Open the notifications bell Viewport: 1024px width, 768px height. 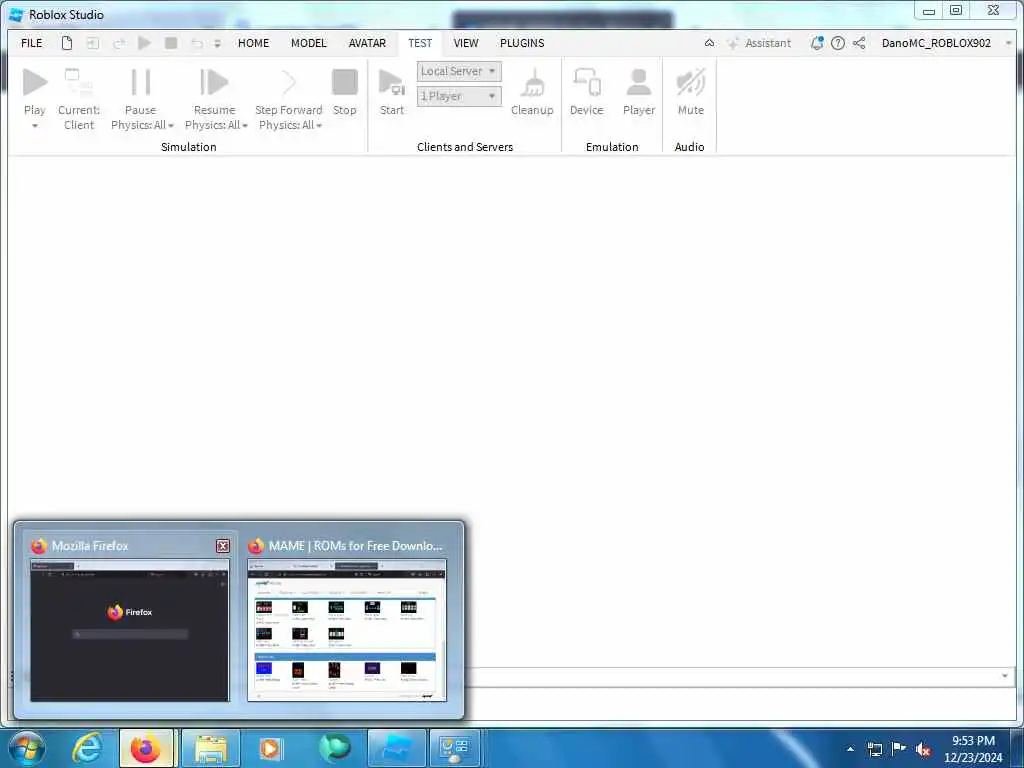point(816,43)
